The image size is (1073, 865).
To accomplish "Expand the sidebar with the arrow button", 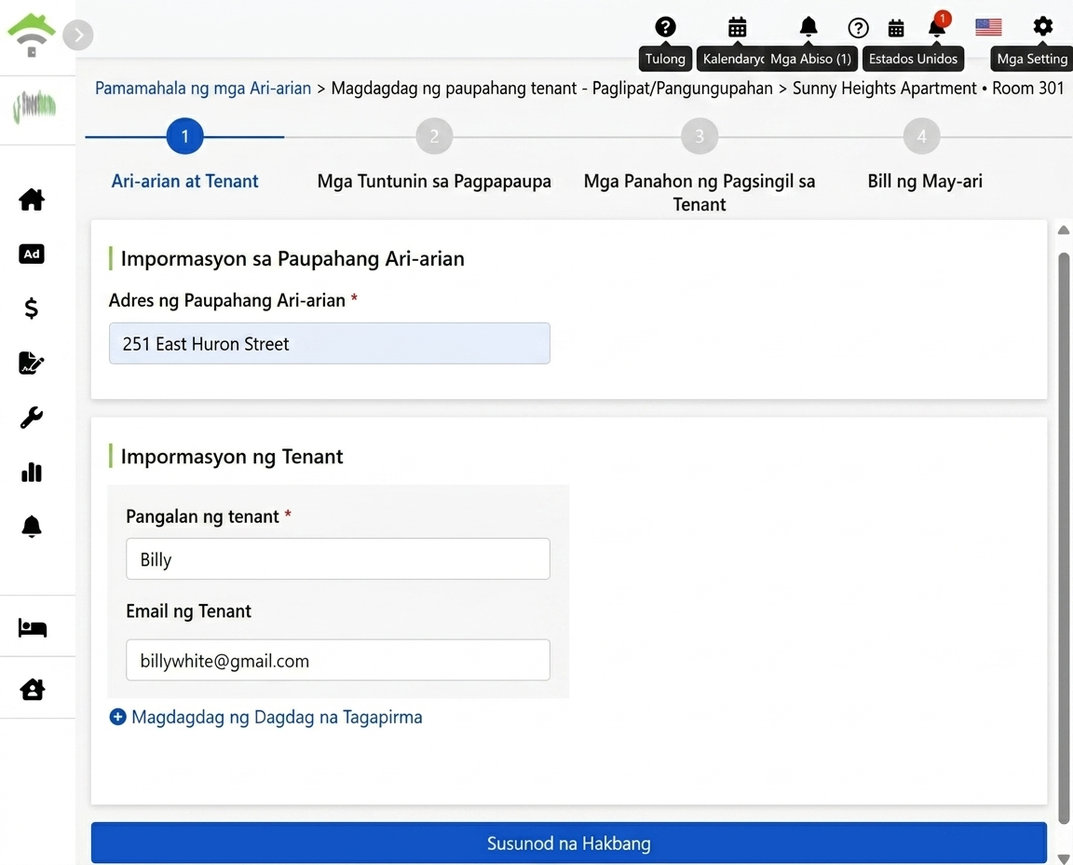I will 78,35.
